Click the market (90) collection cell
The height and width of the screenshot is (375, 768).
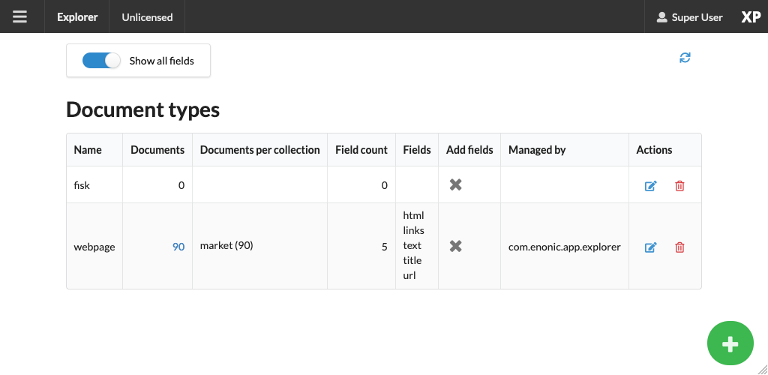(x=260, y=246)
